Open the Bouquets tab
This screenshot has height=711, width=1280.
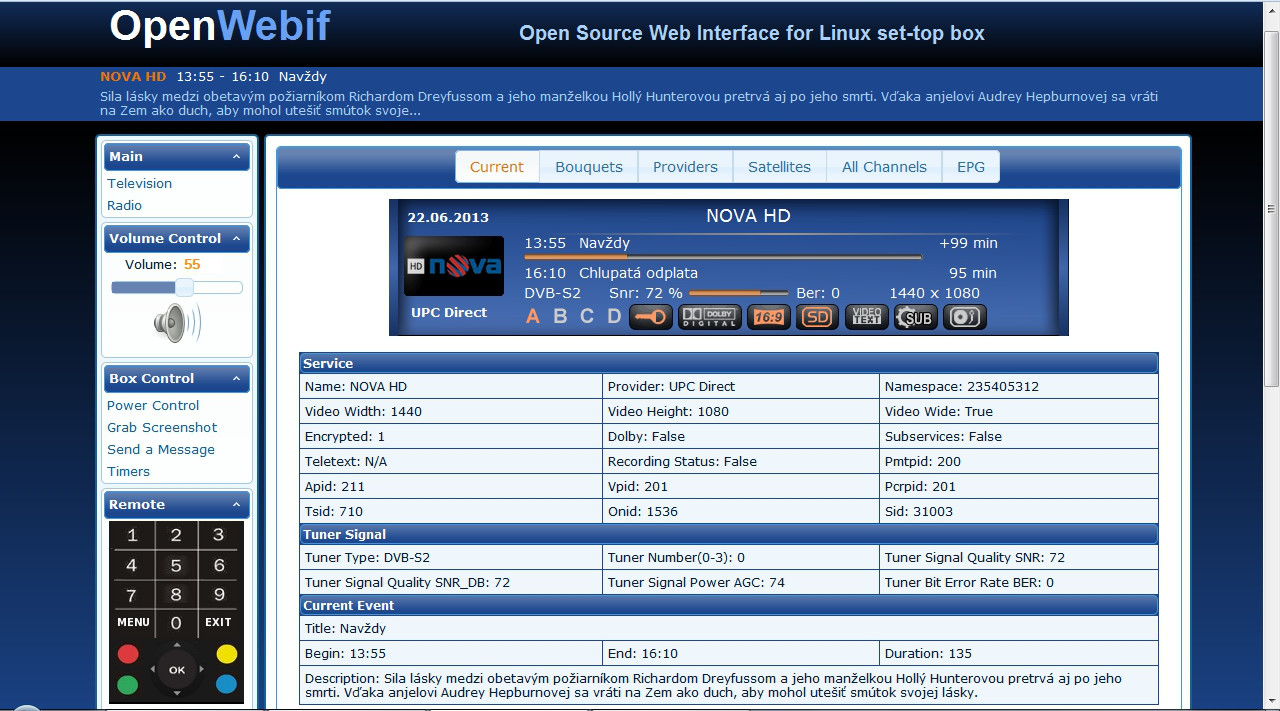tap(589, 167)
